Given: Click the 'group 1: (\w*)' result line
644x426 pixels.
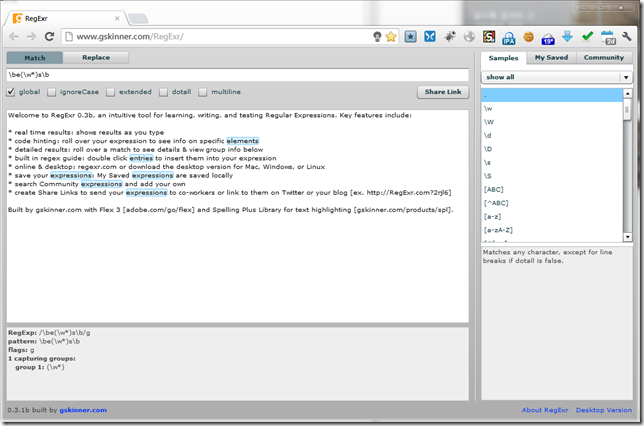Looking at the screenshot, I should [40, 367].
